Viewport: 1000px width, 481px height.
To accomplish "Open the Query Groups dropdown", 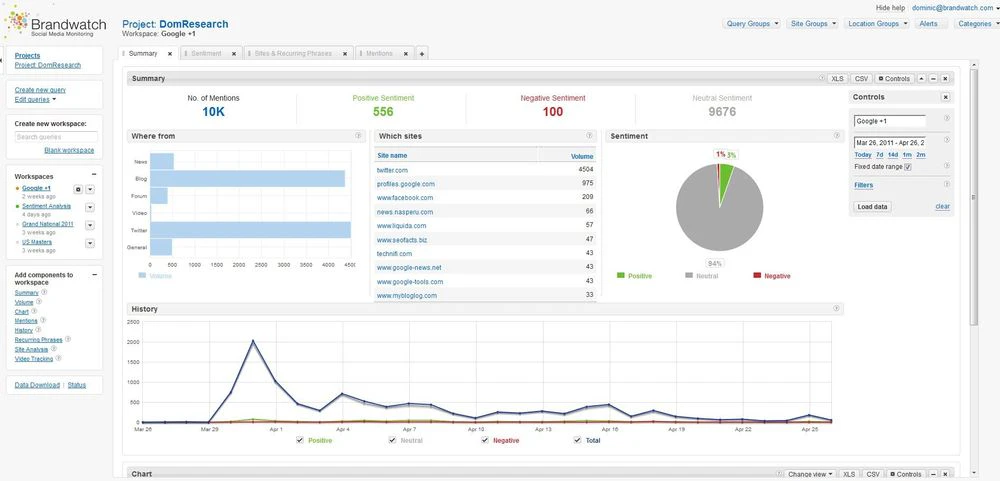I will click(753, 24).
